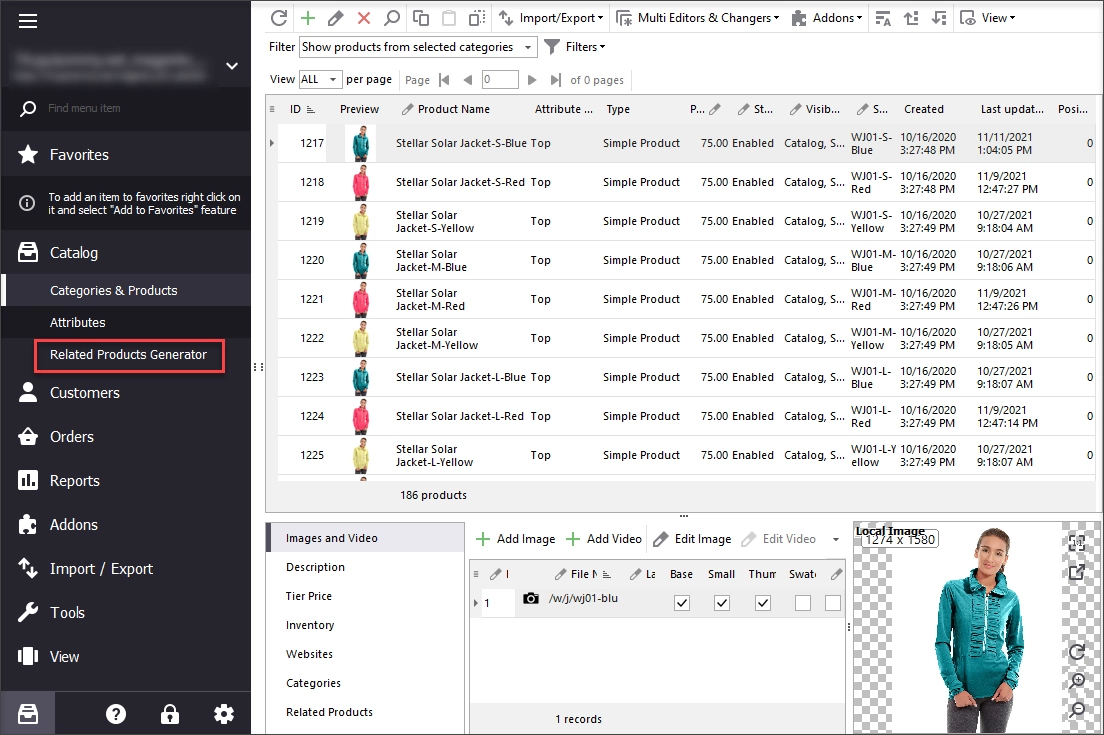Click Edit Image button
Screen dimensions: 1104x735
point(692,539)
